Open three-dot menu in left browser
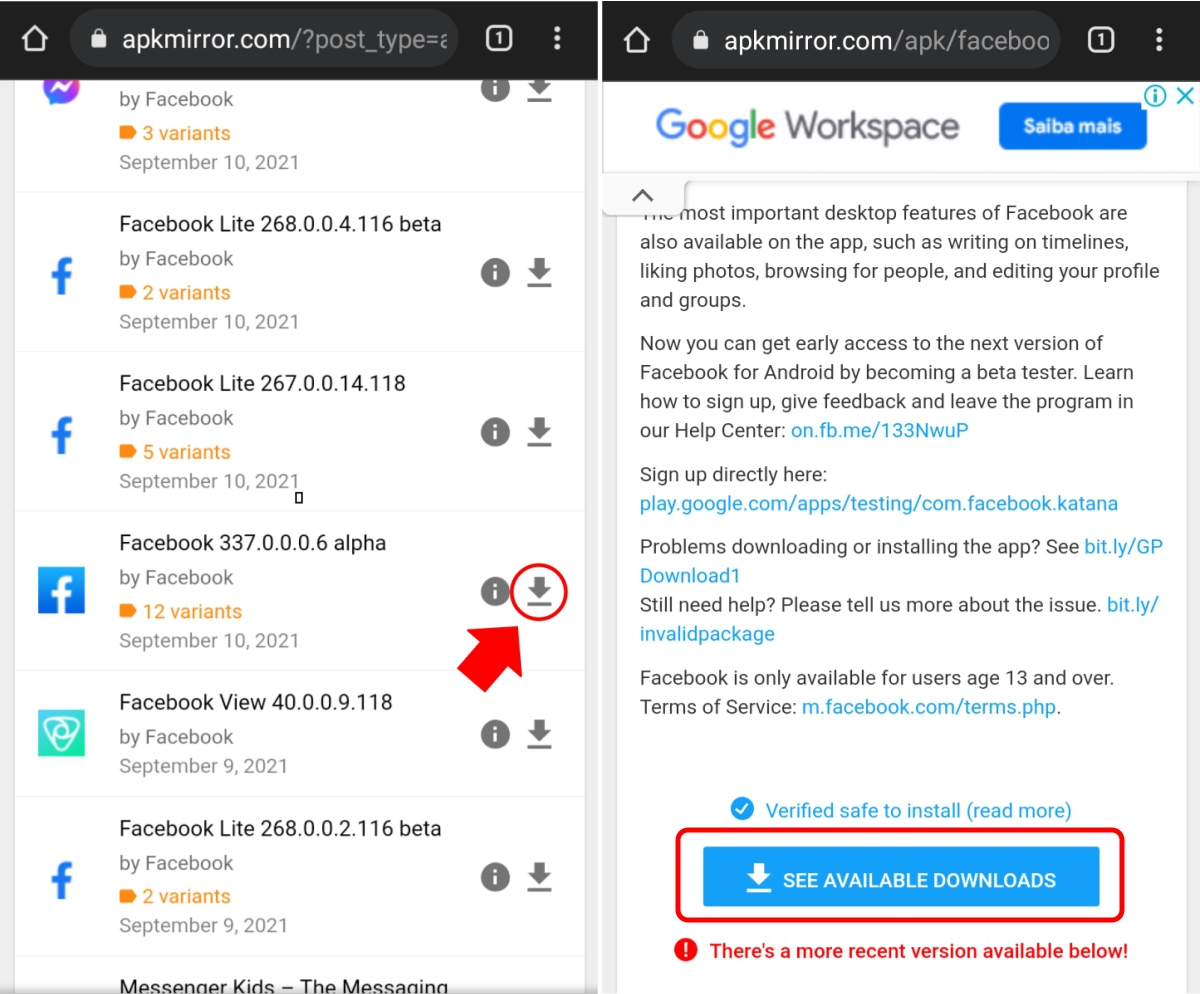Screen dimensions: 1200x994 coord(558,39)
